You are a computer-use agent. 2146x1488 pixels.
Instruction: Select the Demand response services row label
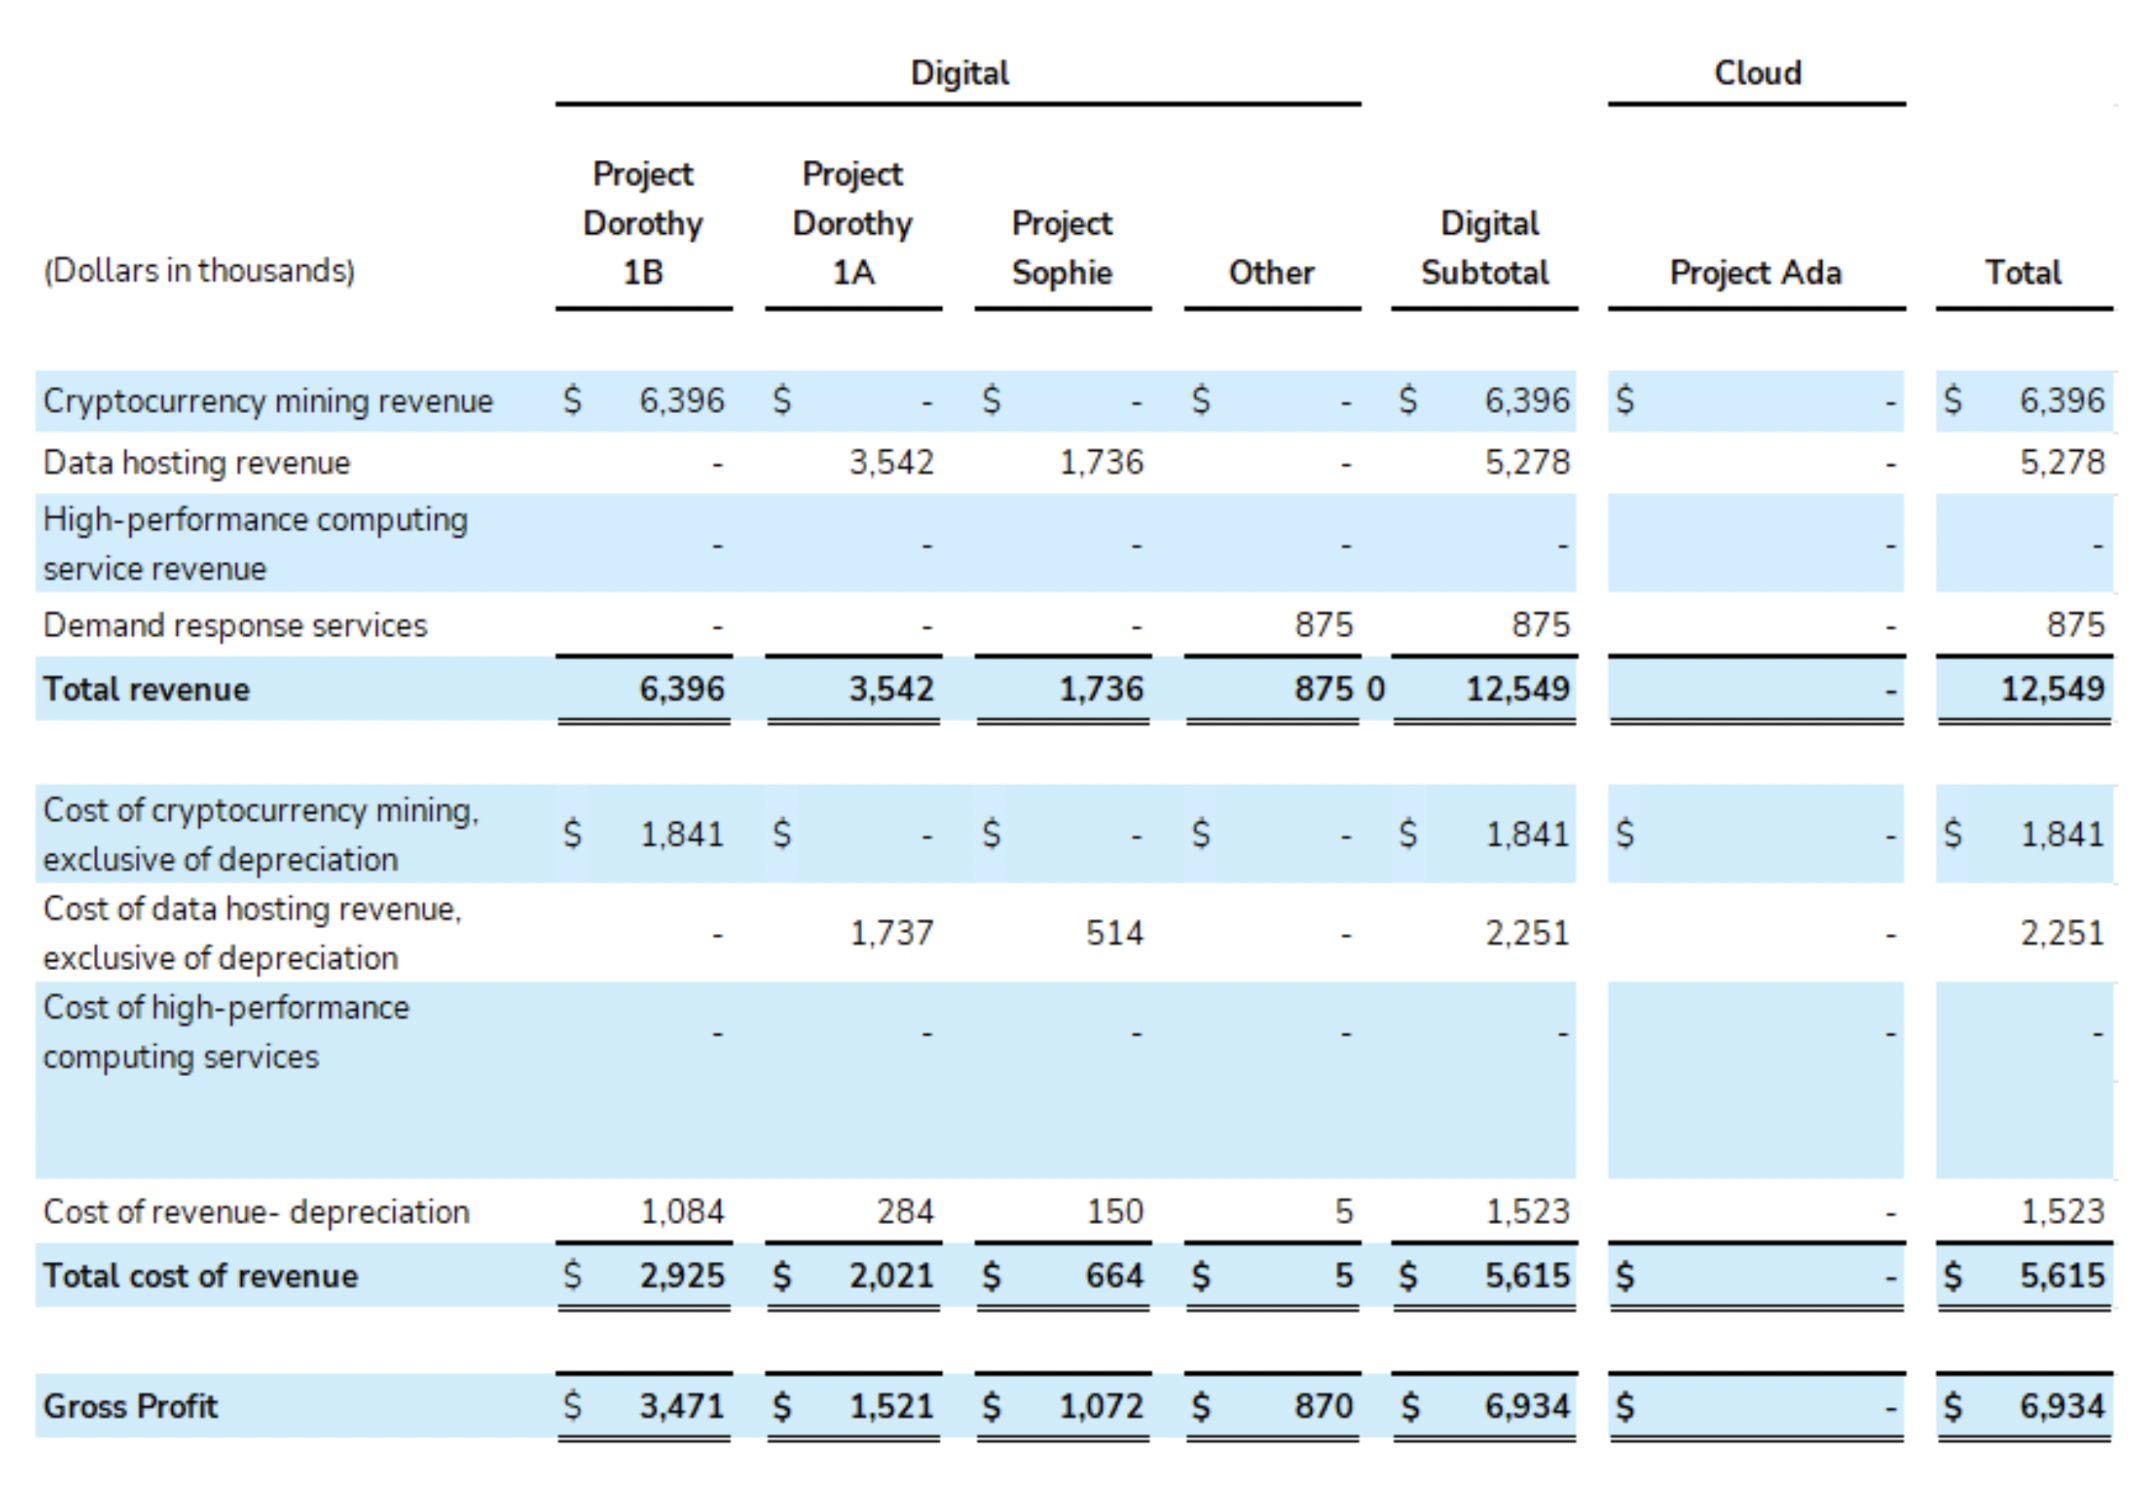[235, 626]
